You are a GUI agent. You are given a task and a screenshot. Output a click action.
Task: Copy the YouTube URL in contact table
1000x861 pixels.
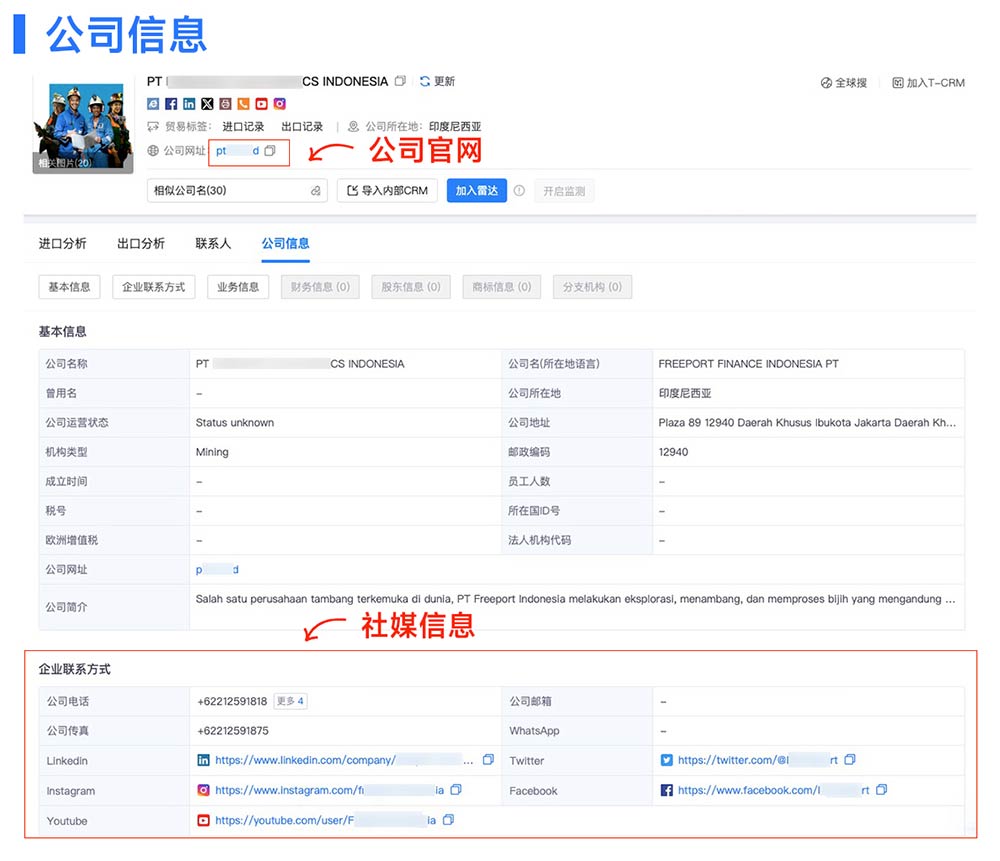tap(448, 821)
